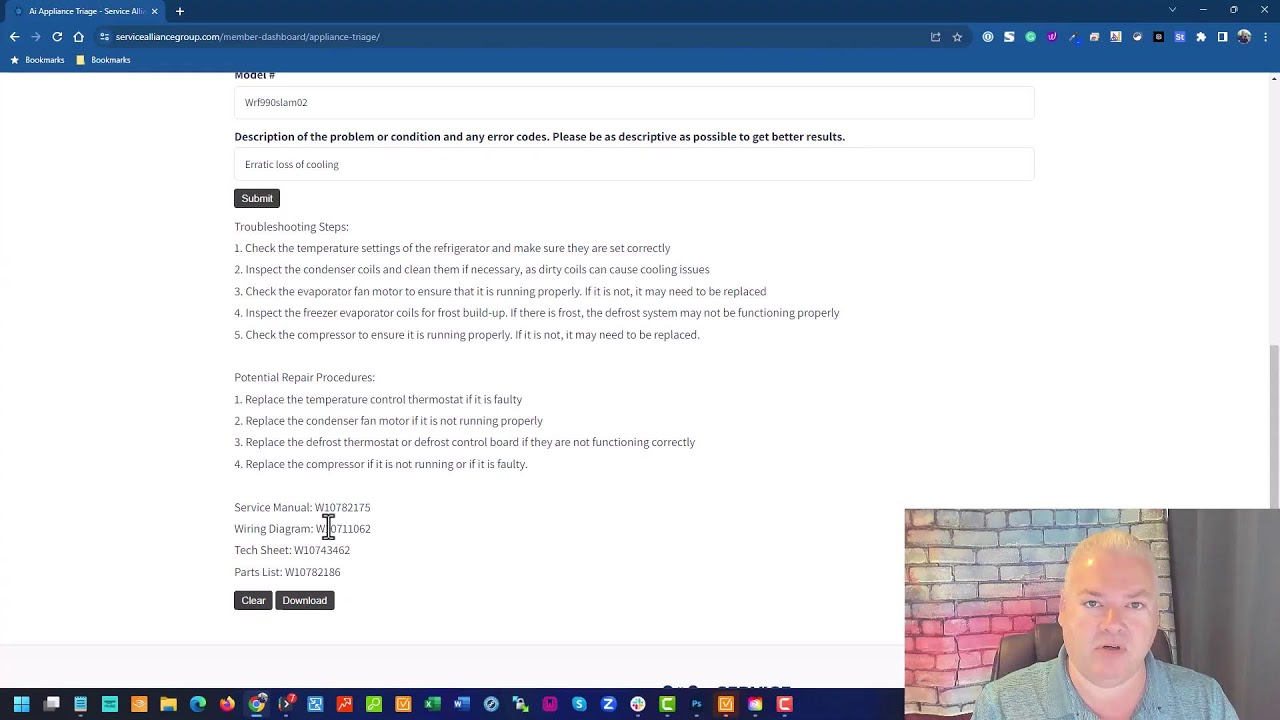Switch to Chrome in the taskbar

tap(256, 704)
